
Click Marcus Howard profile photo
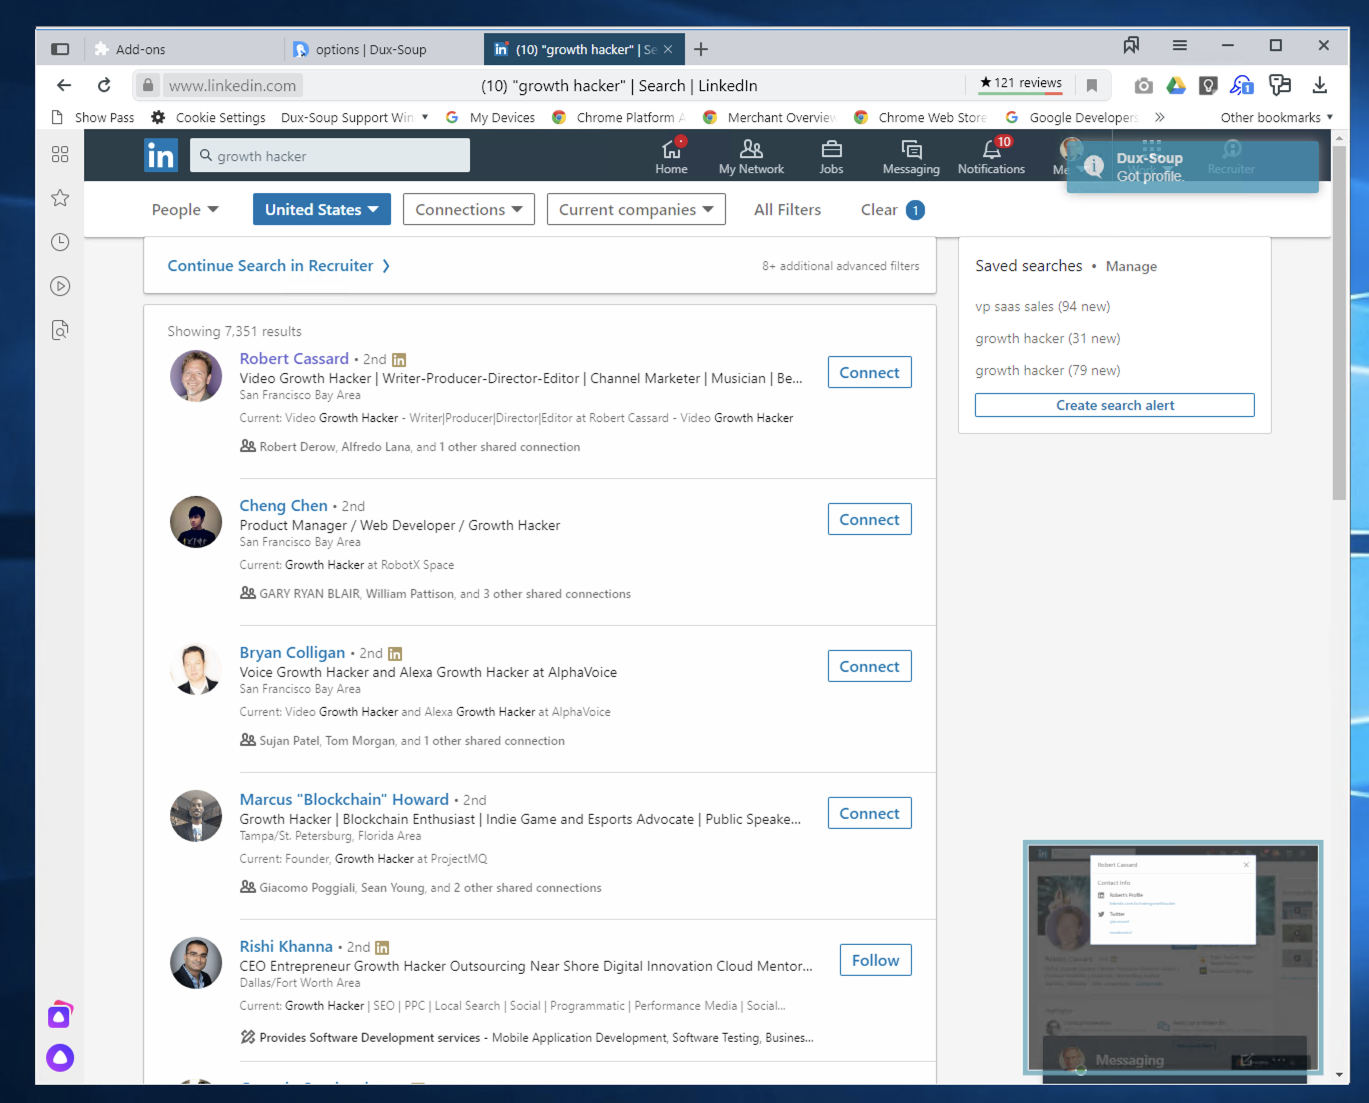coord(196,816)
